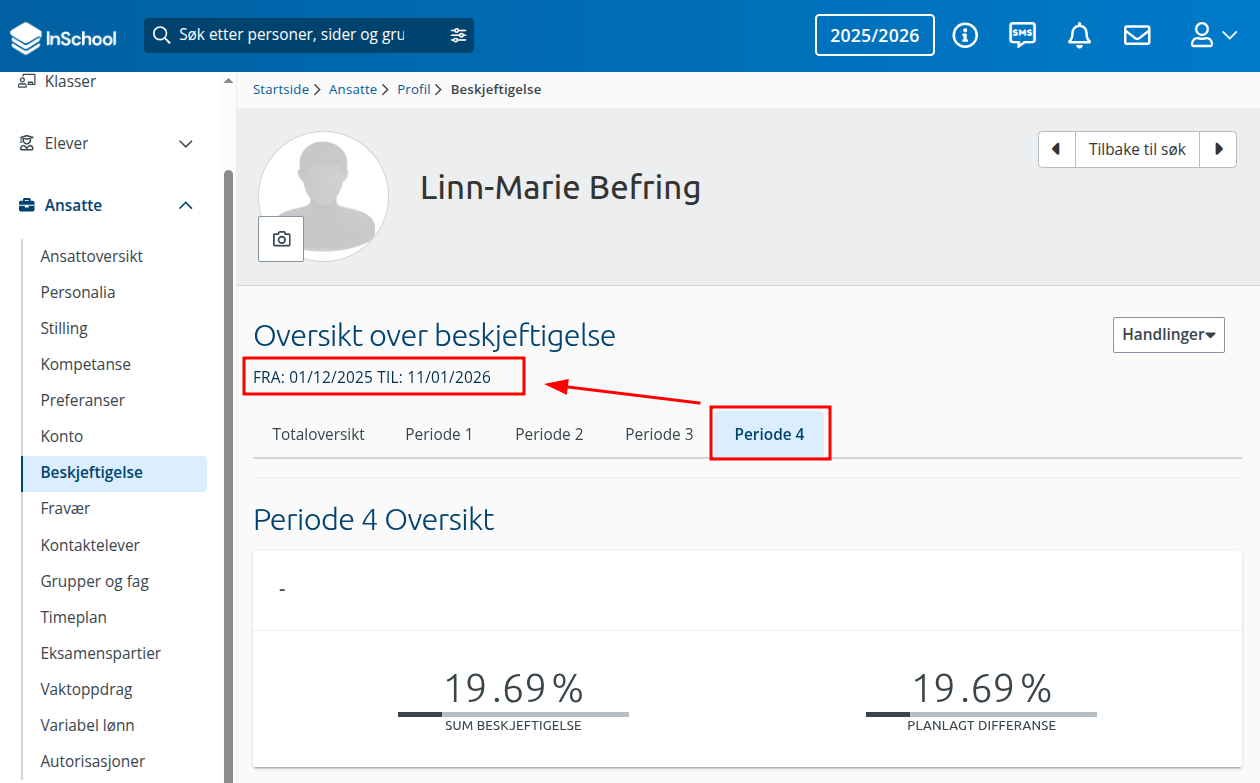The height and width of the screenshot is (783, 1260).
Task: Click Tilbake til søk button
Action: click(1137, 149)
